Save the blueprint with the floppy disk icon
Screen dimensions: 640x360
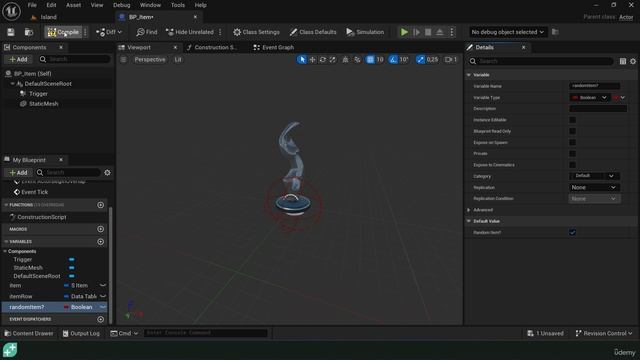pos(11,32)
